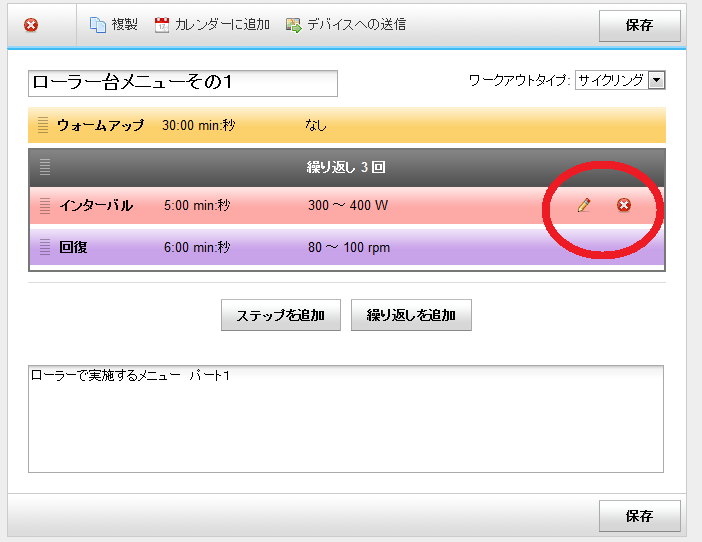Image resolution: width=702 pixels, height=542 pixels.
Task: Click the drag handle of the ウォームアップ step
Action: (43, 125)
